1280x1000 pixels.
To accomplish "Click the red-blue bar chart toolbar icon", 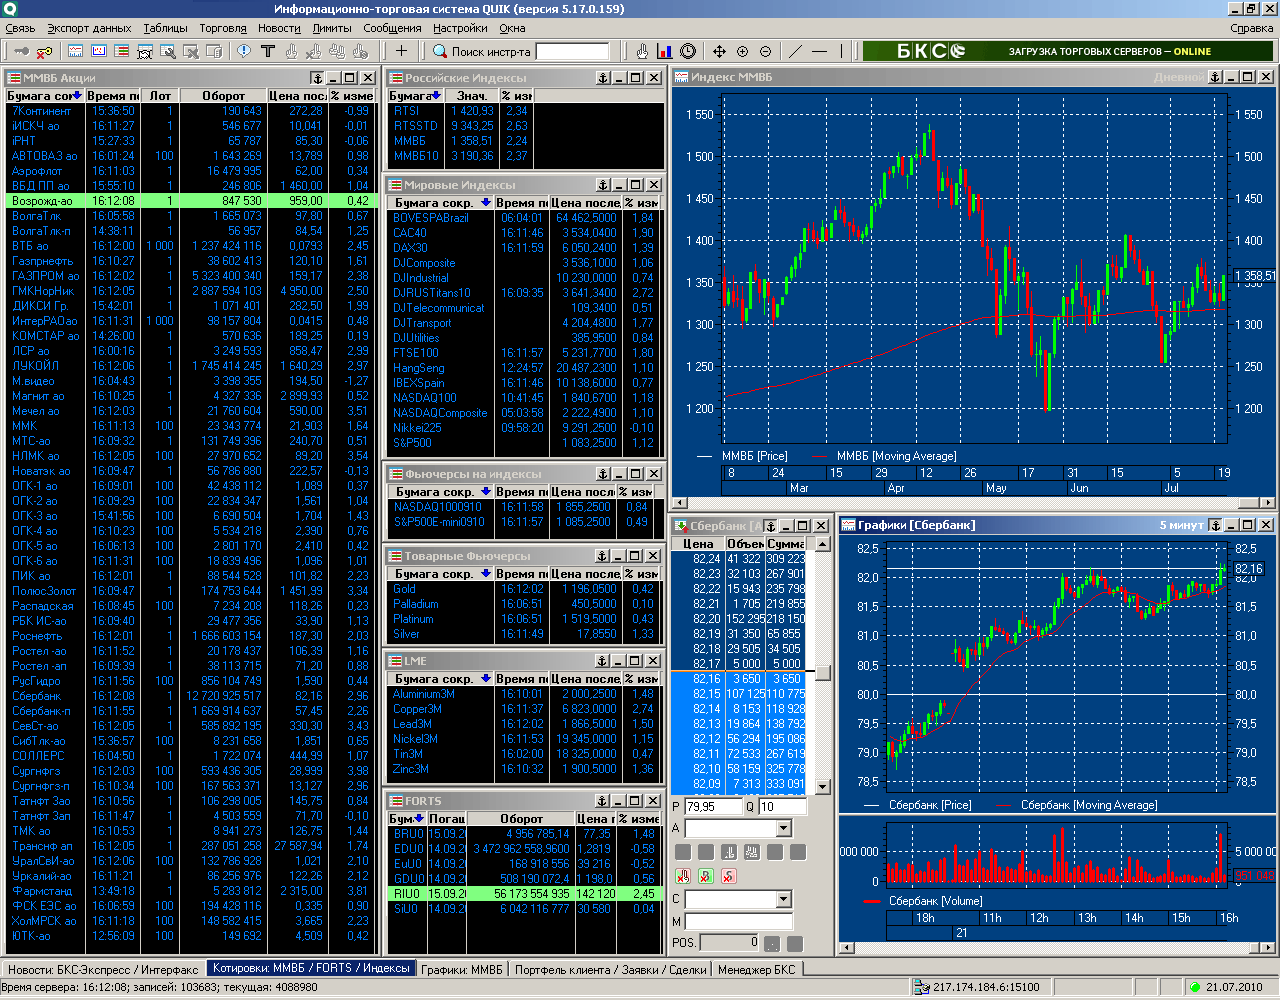I will tap(665, 51).
